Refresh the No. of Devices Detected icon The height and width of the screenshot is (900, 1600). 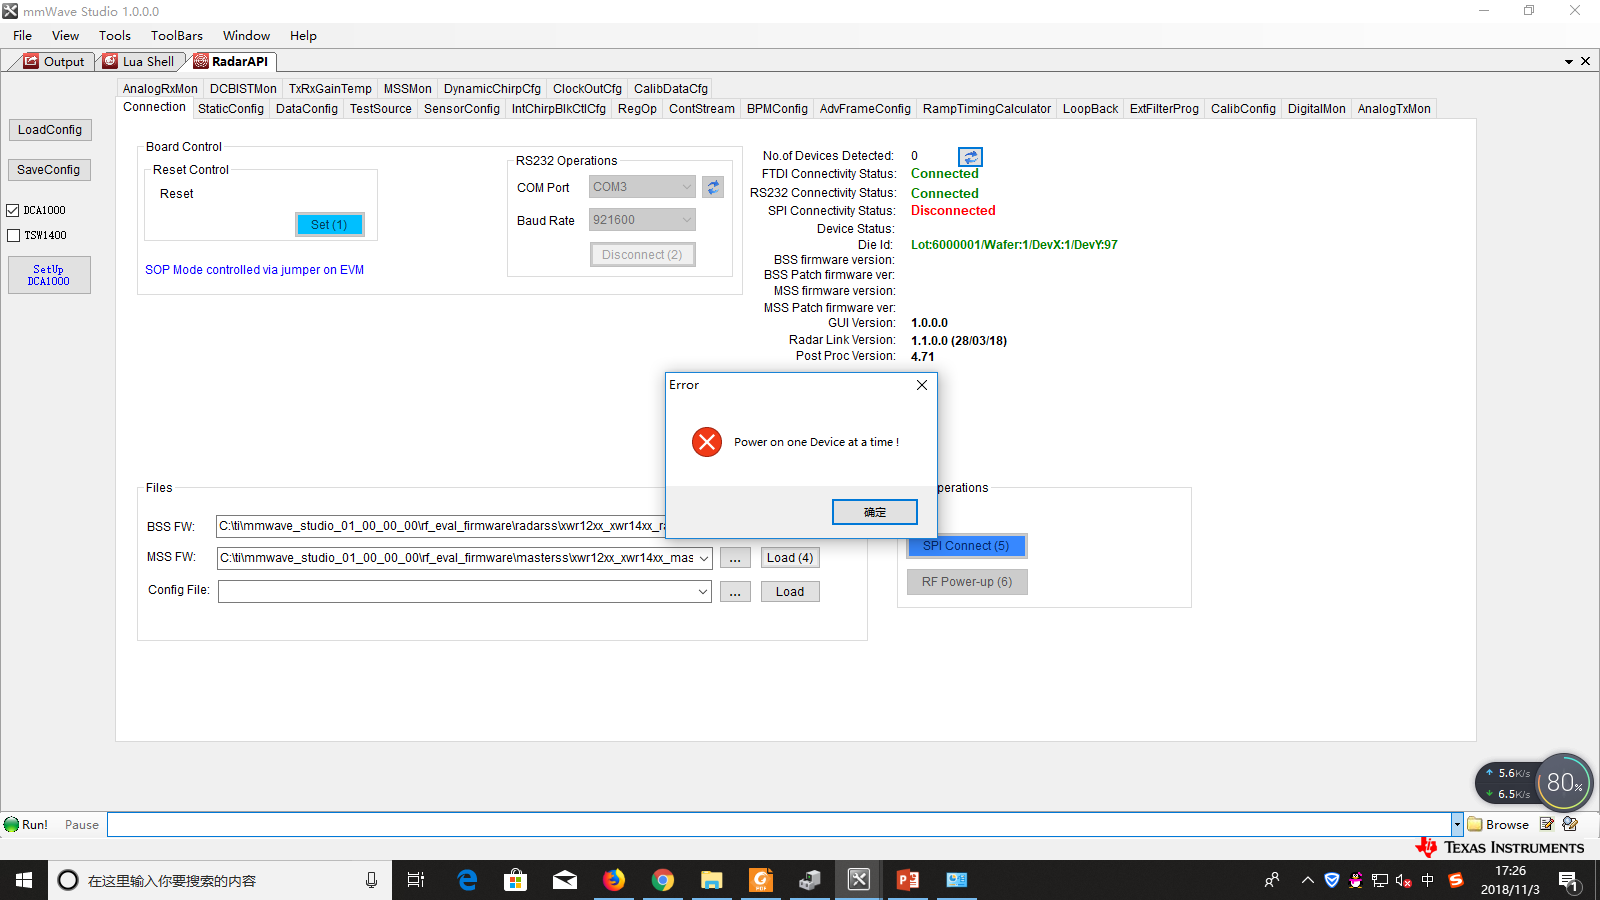tap(970, 157)
